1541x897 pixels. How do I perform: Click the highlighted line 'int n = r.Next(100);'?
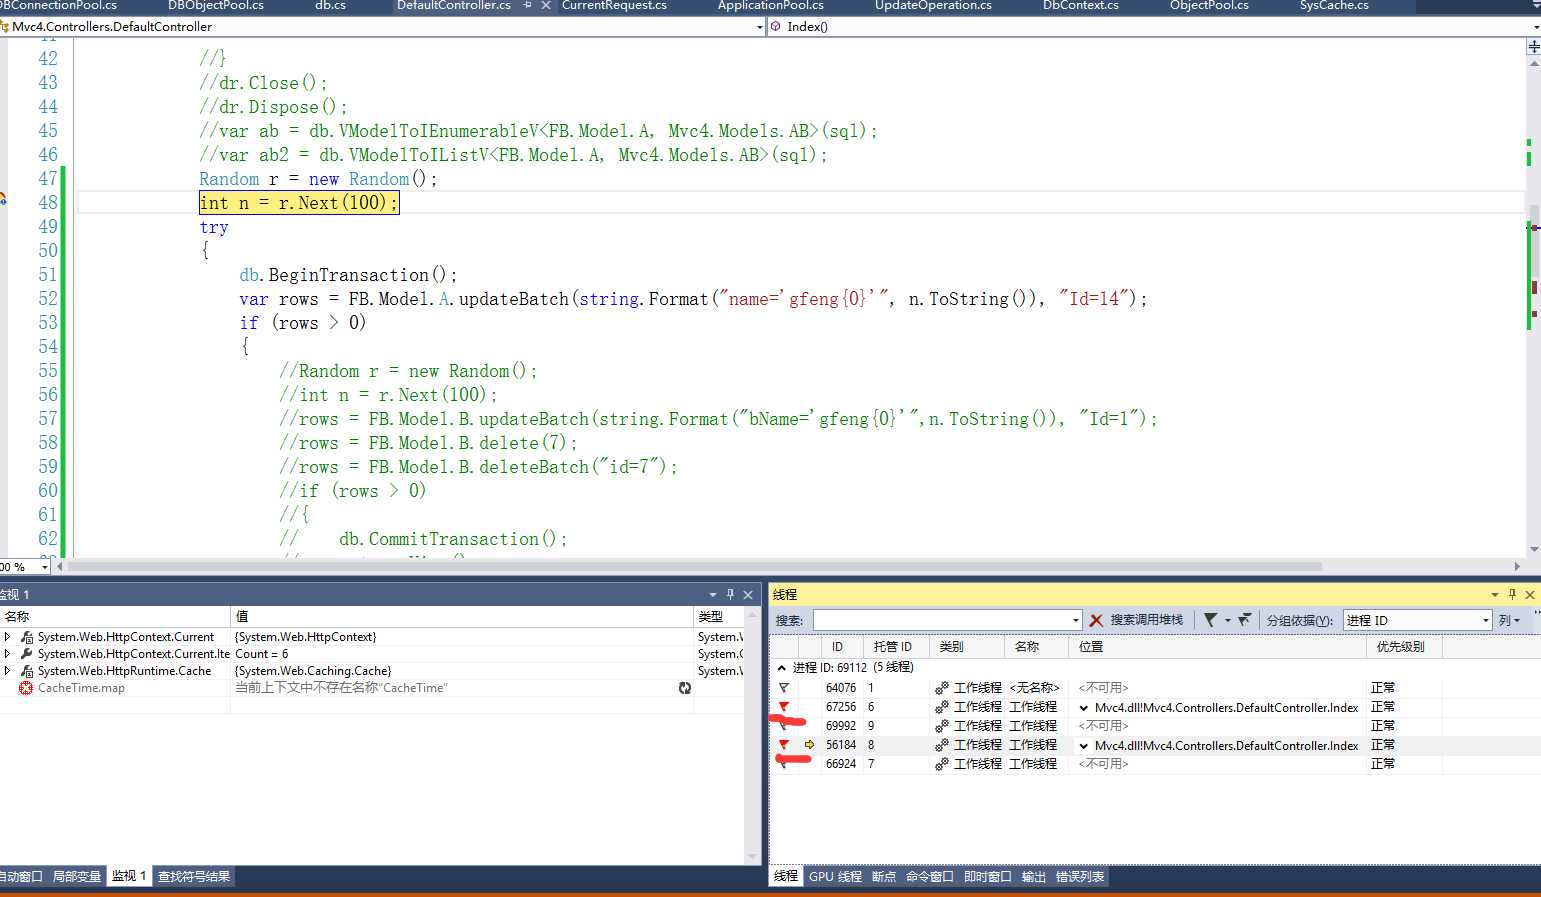click(x=299, y=203)
